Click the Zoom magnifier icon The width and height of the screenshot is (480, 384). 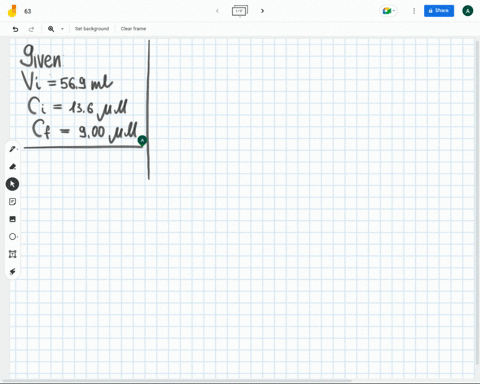click(x=51, y=29)
